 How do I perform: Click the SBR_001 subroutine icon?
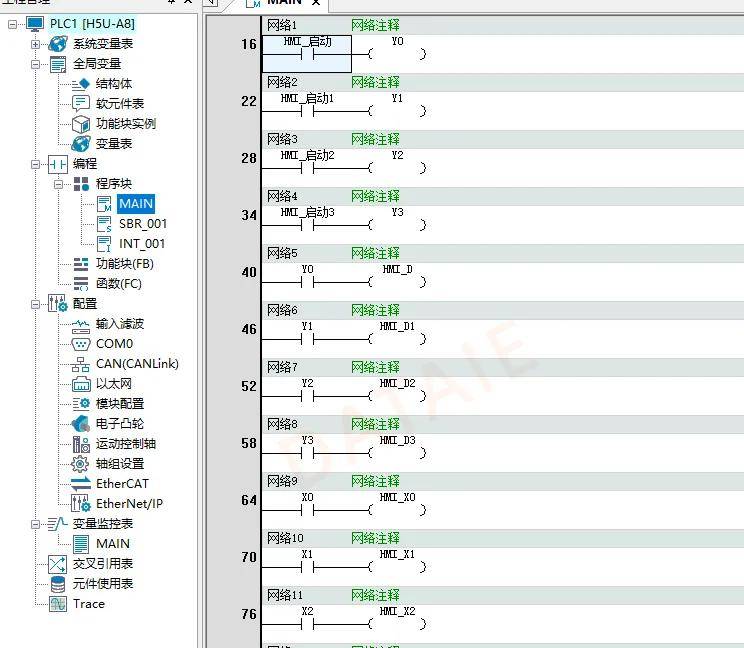[104, 224]
